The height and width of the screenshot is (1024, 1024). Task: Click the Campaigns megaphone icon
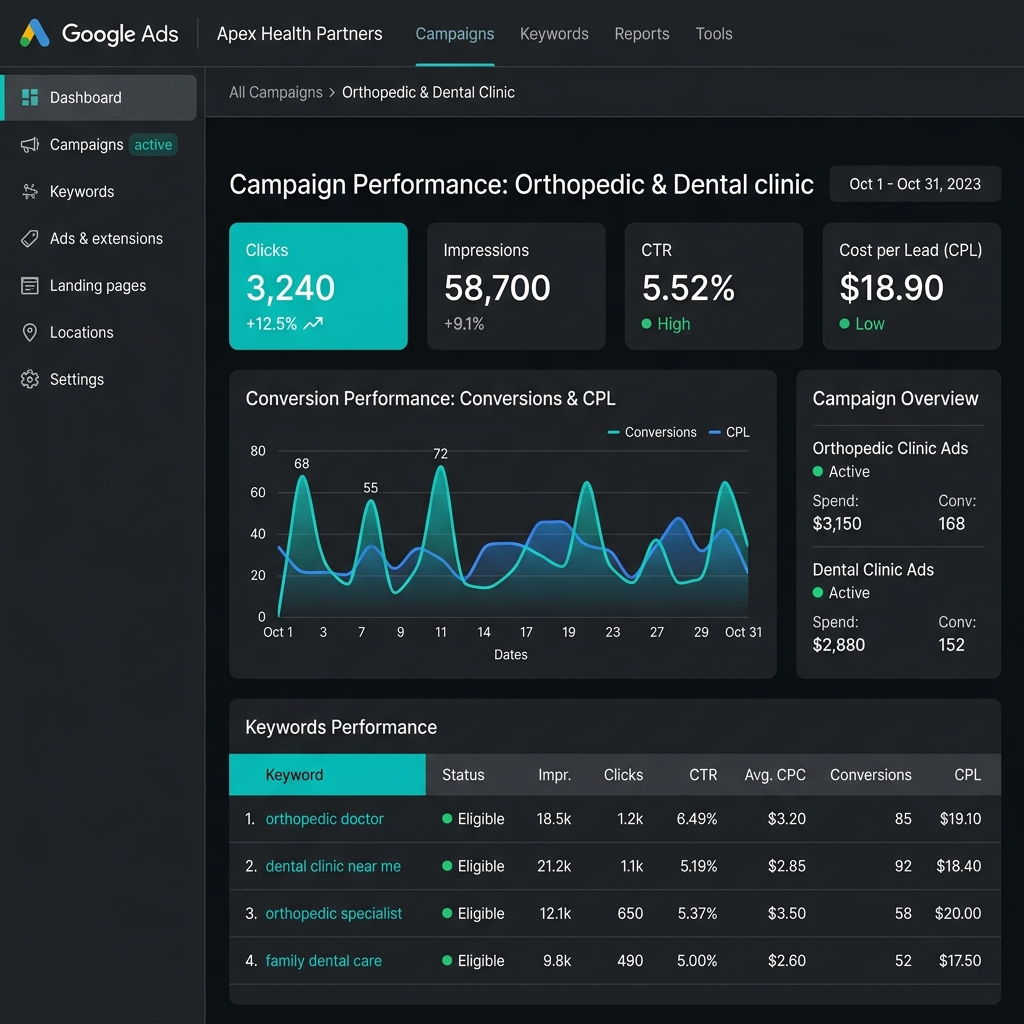click(29, 144)
